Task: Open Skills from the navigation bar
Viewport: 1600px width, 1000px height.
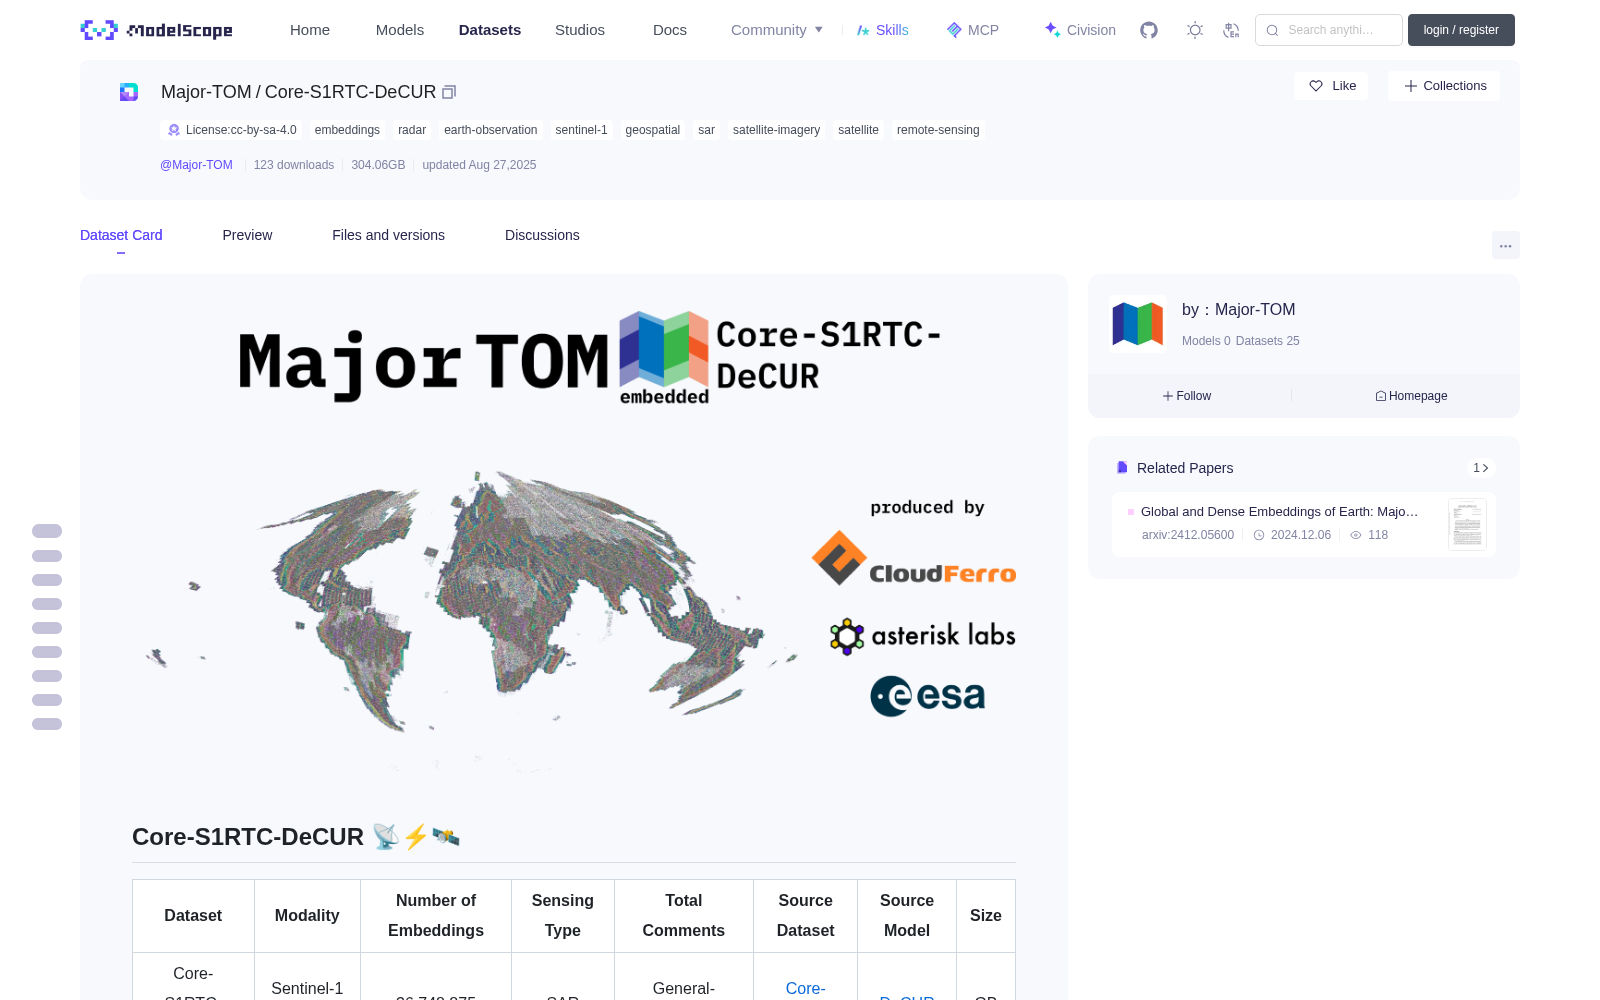Action: 882,30
